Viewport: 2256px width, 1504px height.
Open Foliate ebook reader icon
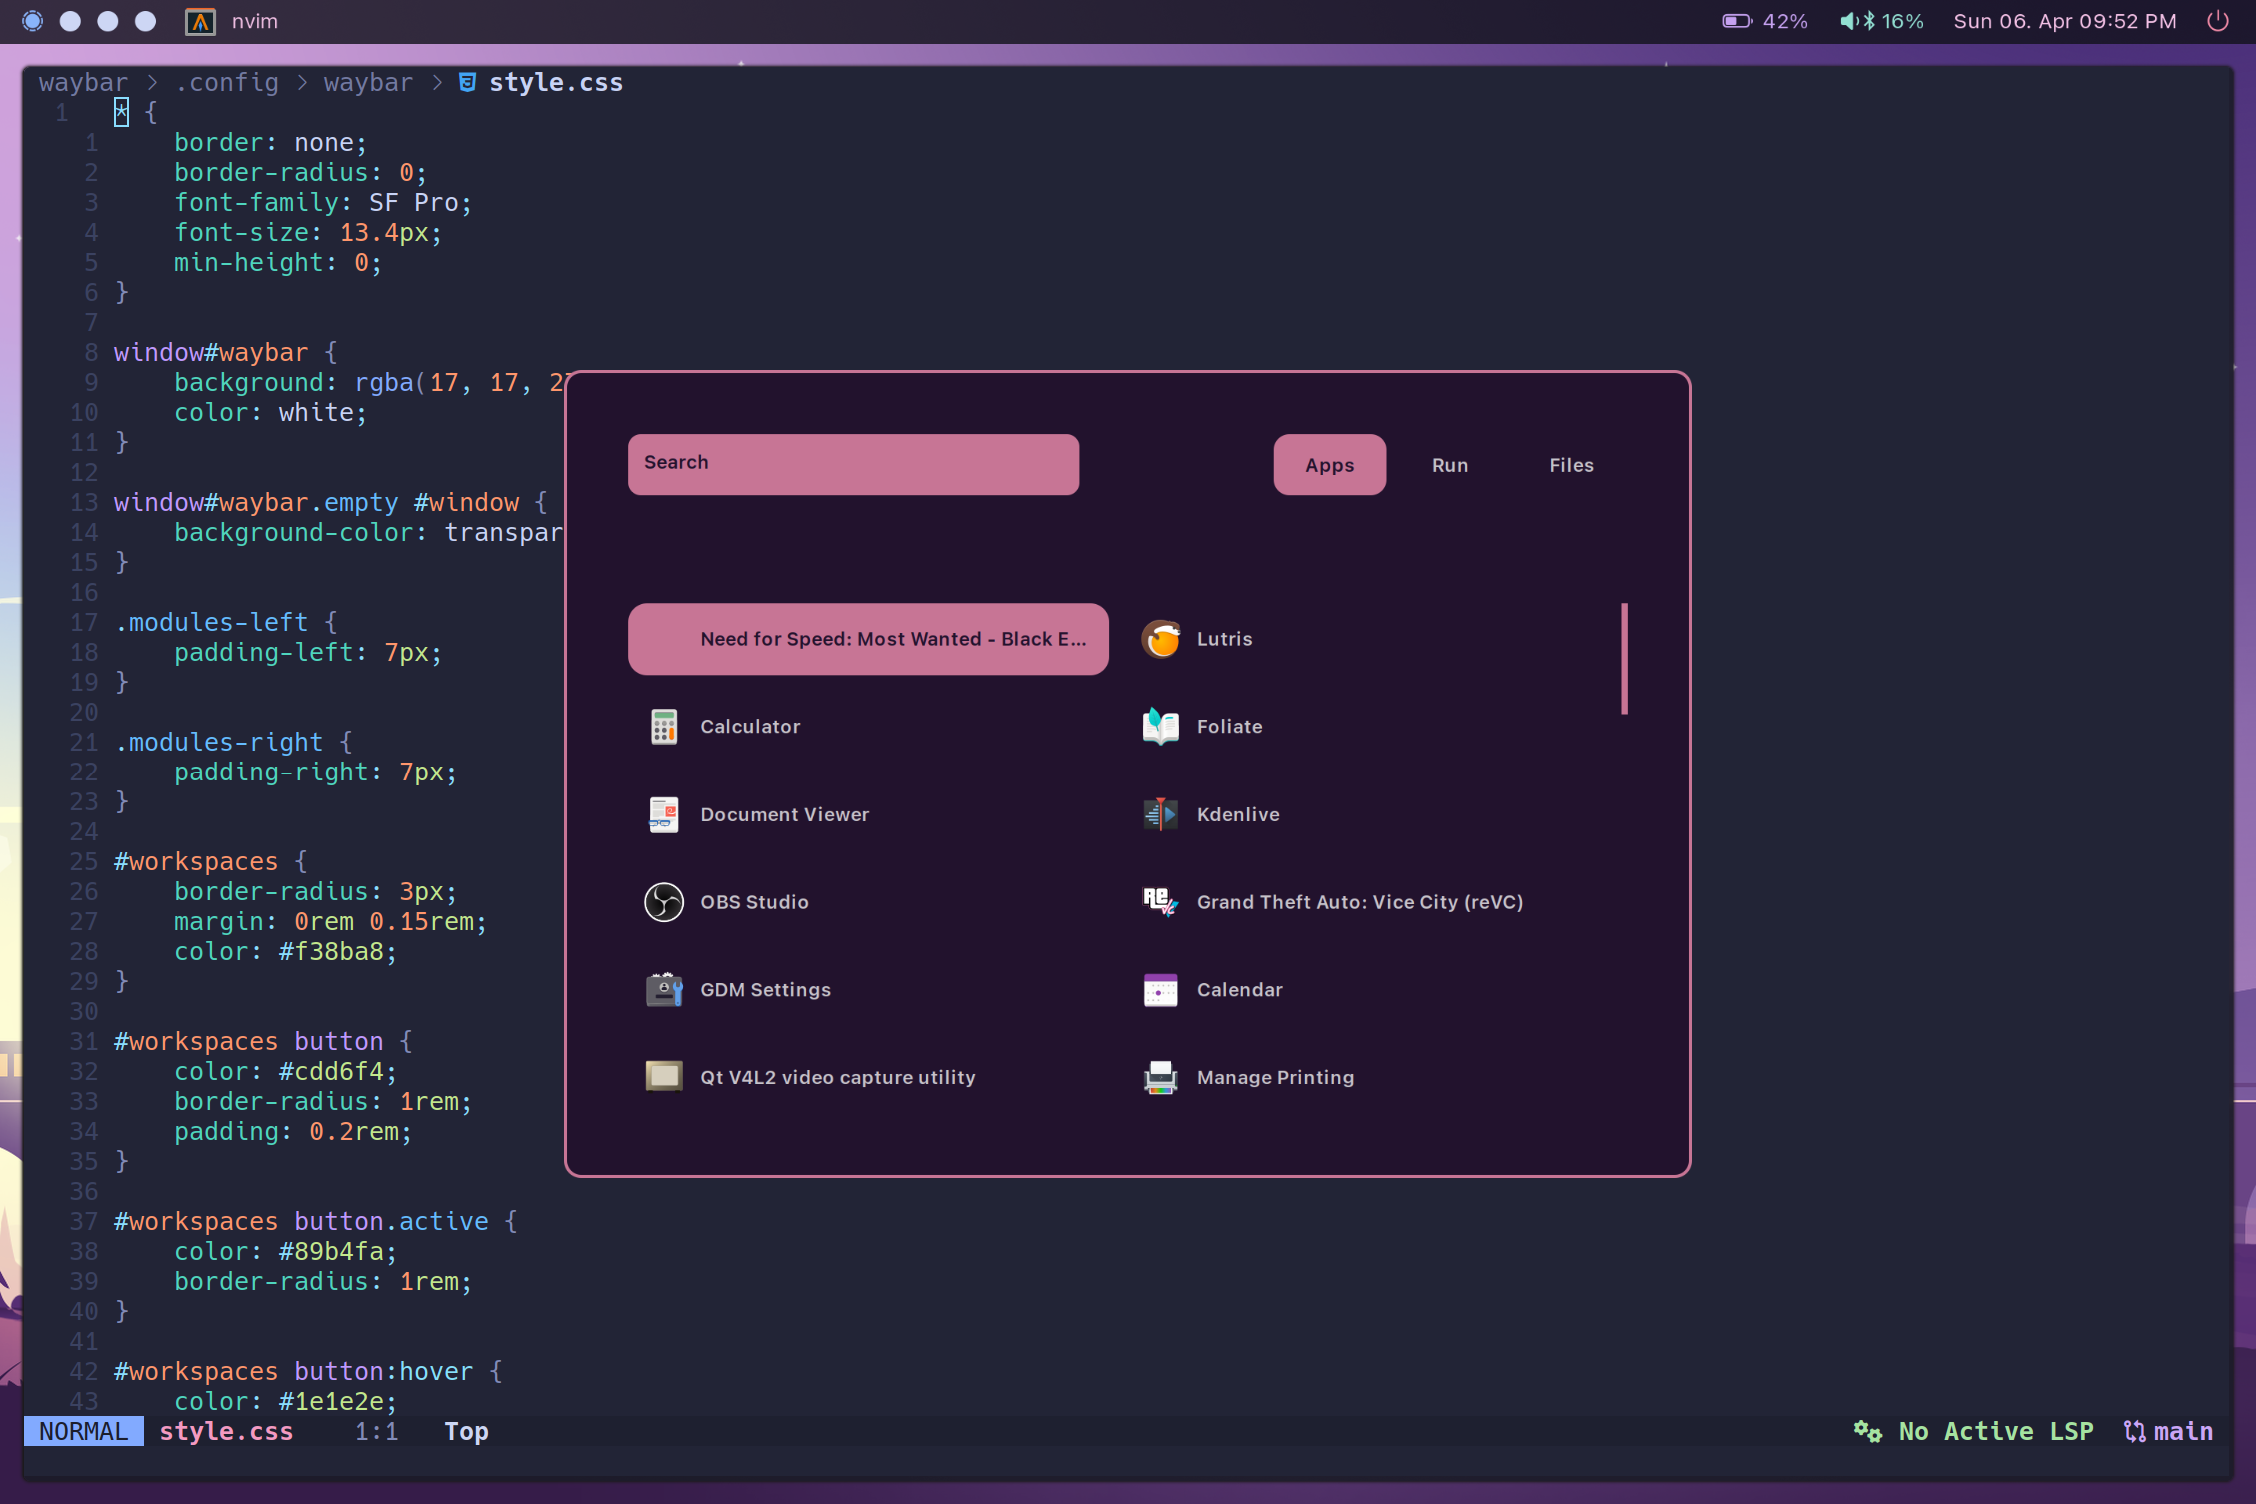(x=1160, y=727)
